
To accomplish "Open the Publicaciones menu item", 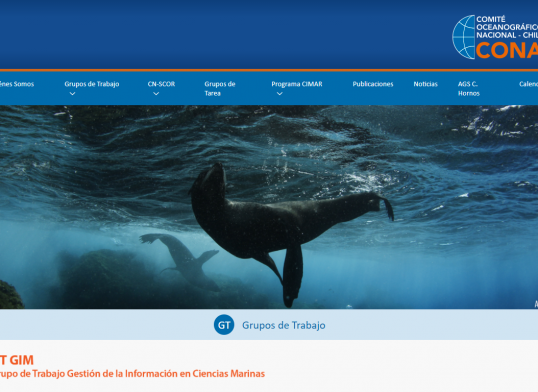I will click(373, 84).
